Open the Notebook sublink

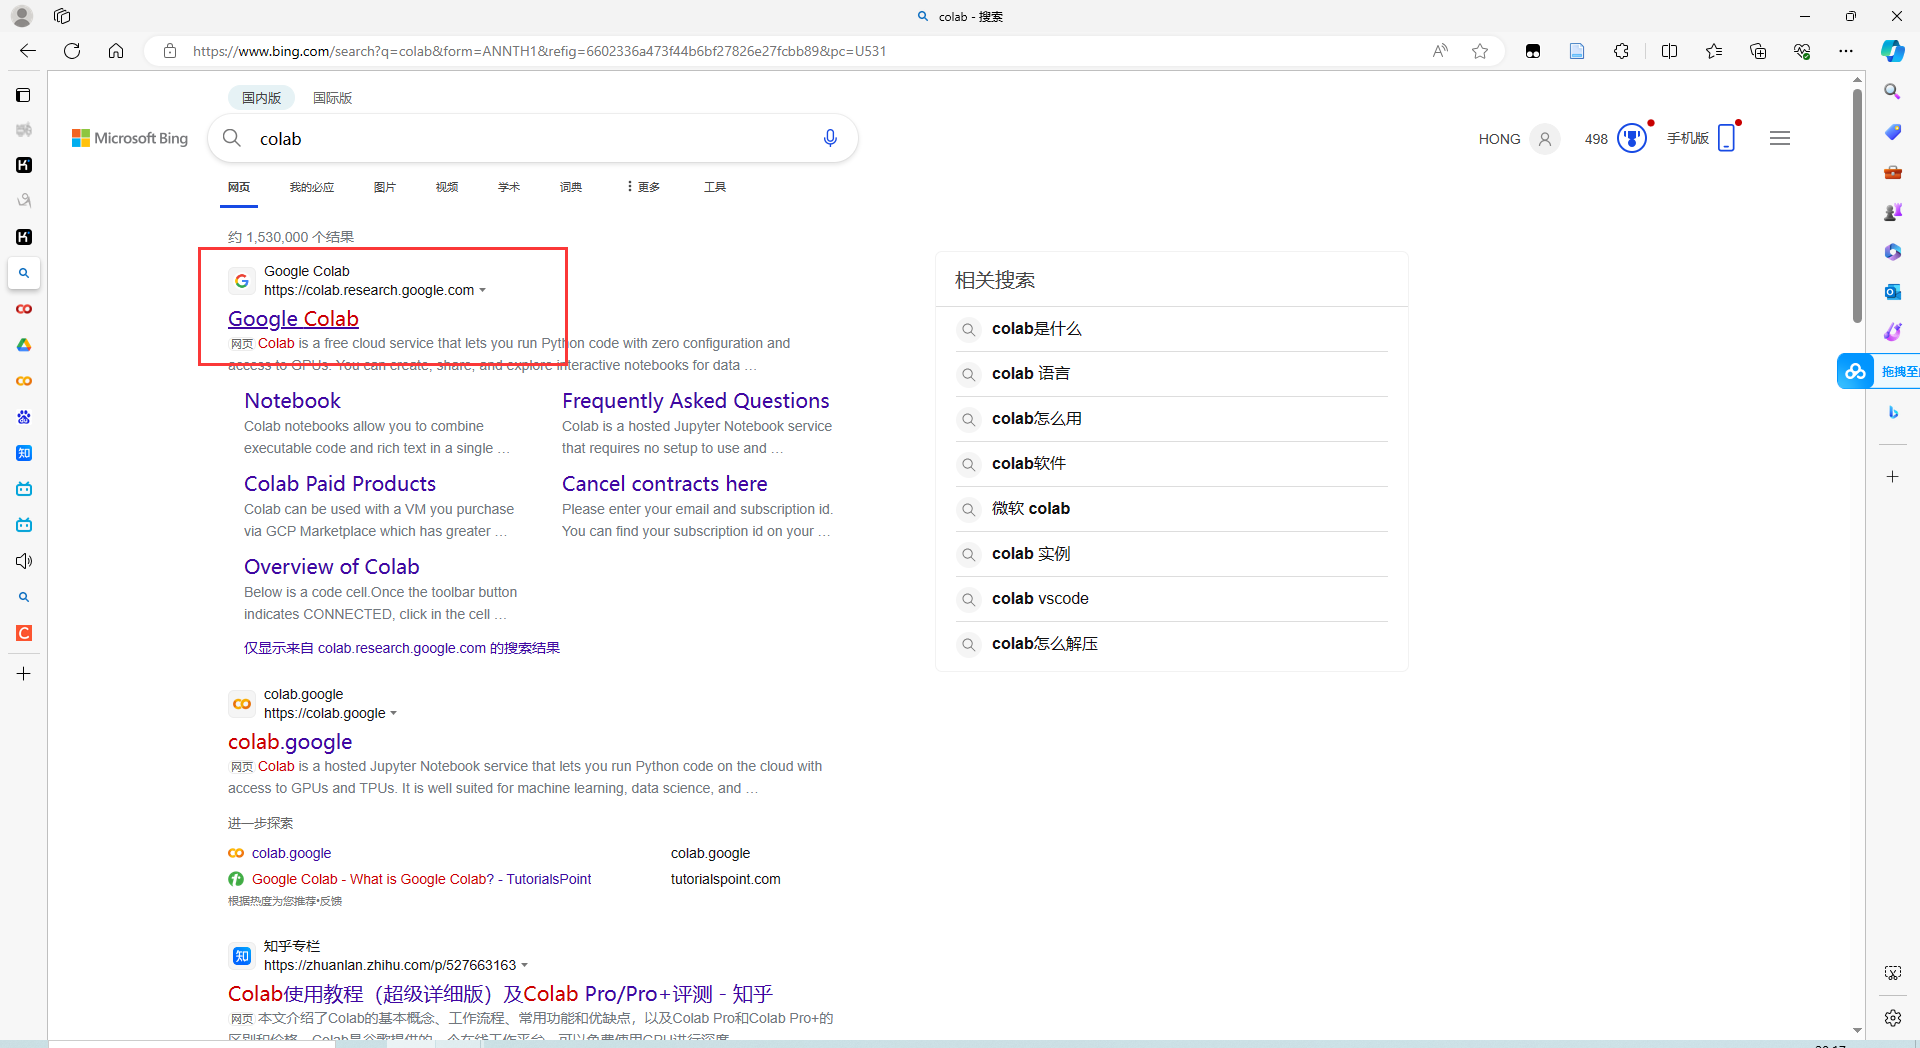tap(292, 401)
